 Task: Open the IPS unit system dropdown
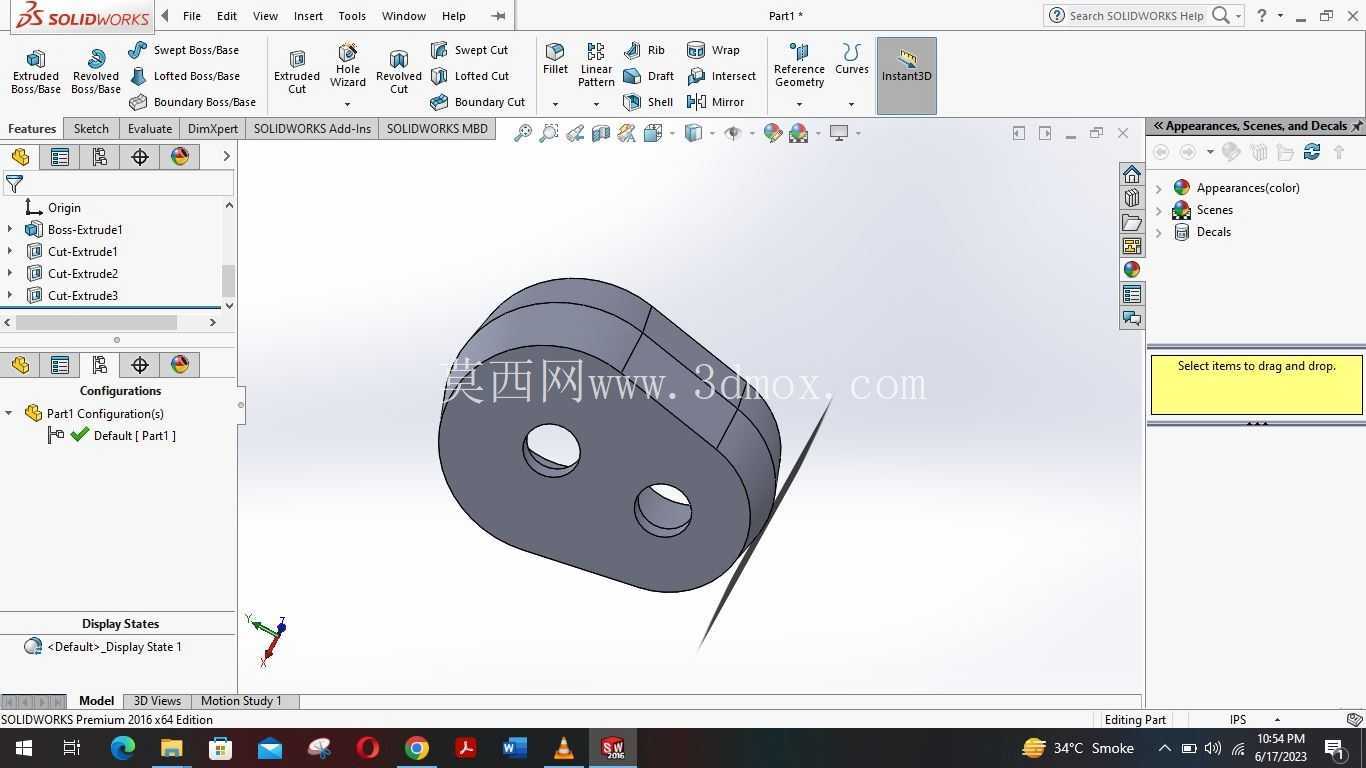[x=1277, y=720]
